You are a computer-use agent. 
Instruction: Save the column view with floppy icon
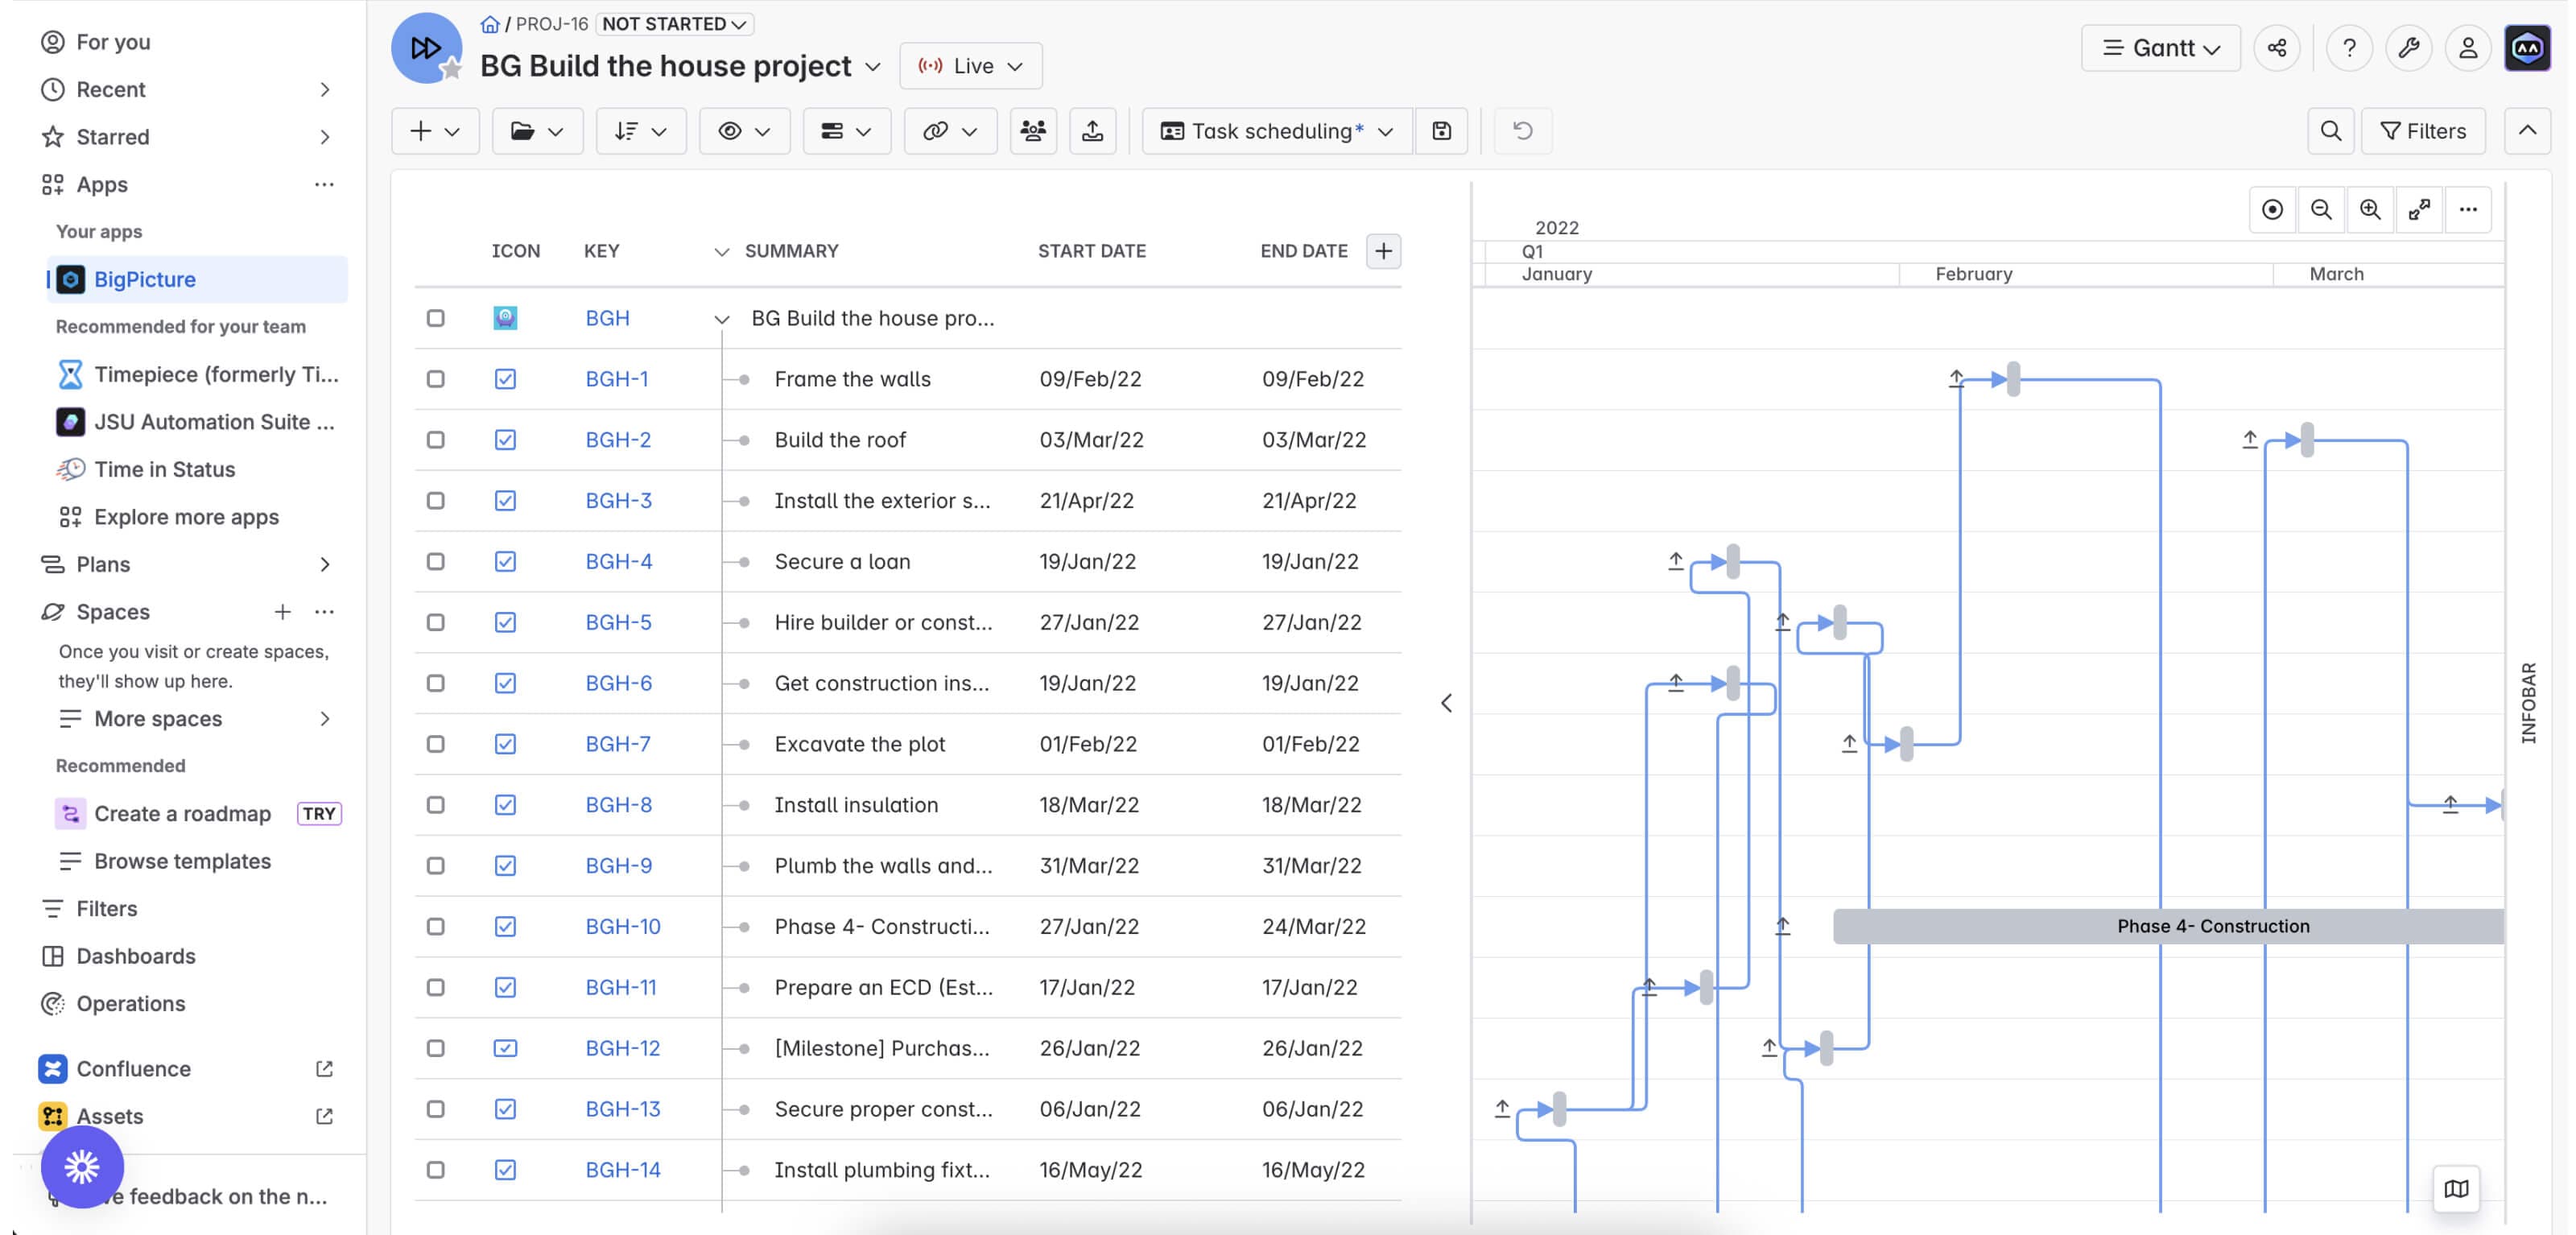coord(1441,131)
